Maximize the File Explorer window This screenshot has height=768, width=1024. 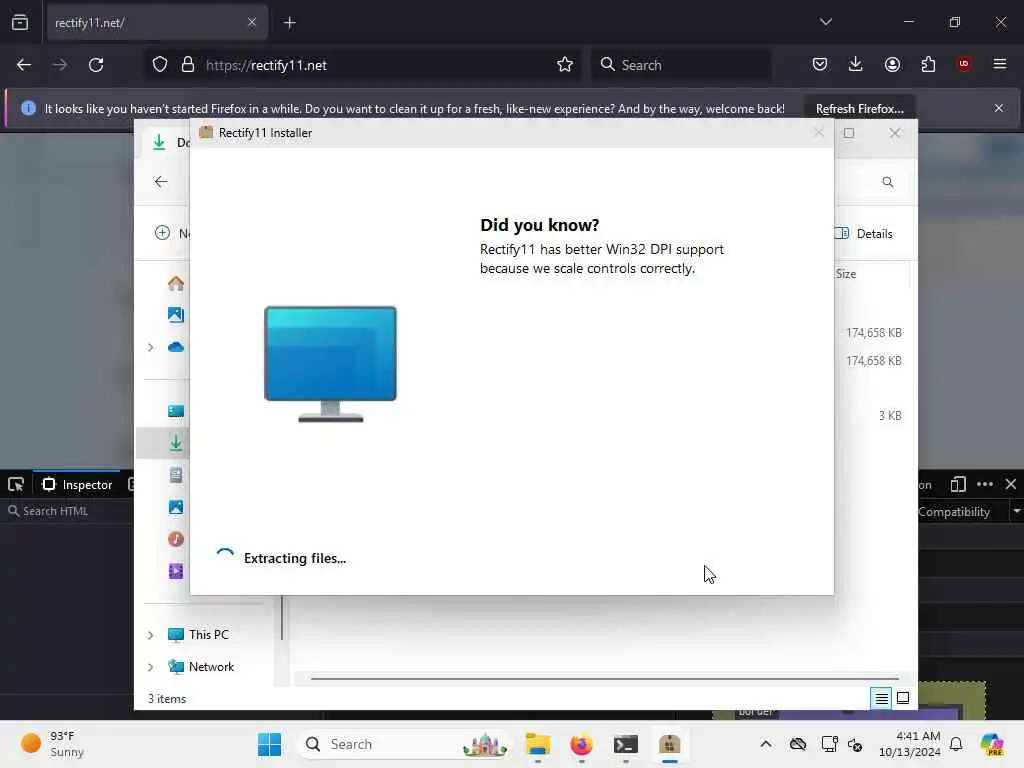[x=849, y=133]
